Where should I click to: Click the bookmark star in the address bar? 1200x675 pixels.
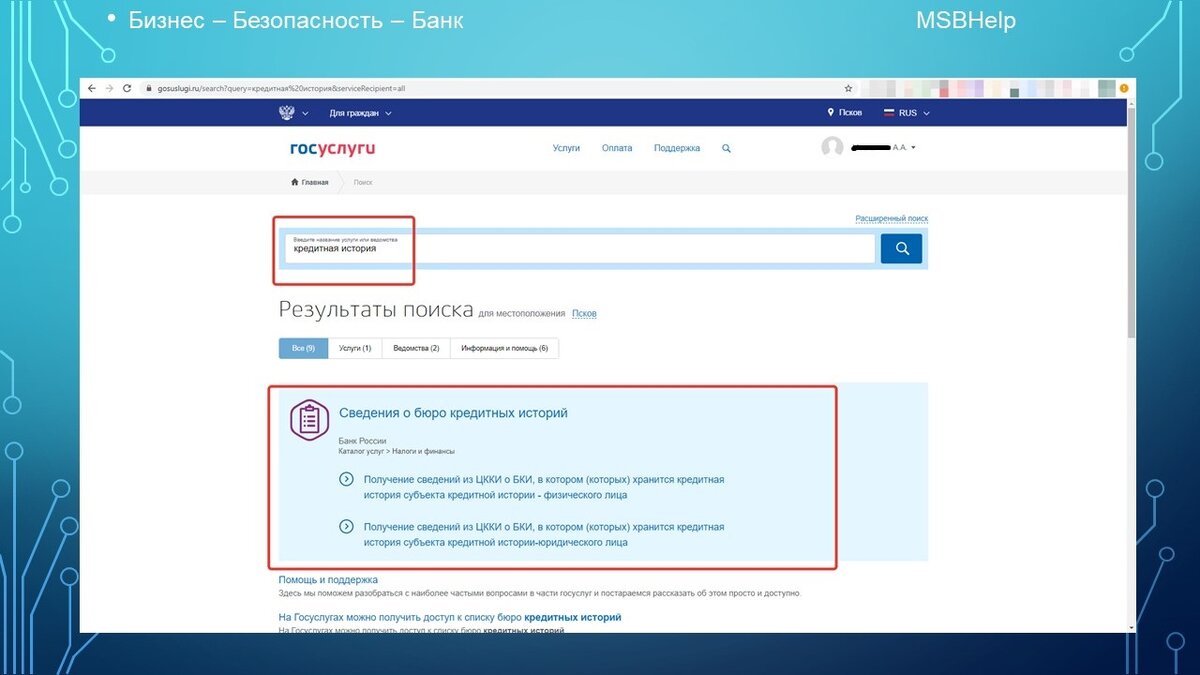coord(847,87)
